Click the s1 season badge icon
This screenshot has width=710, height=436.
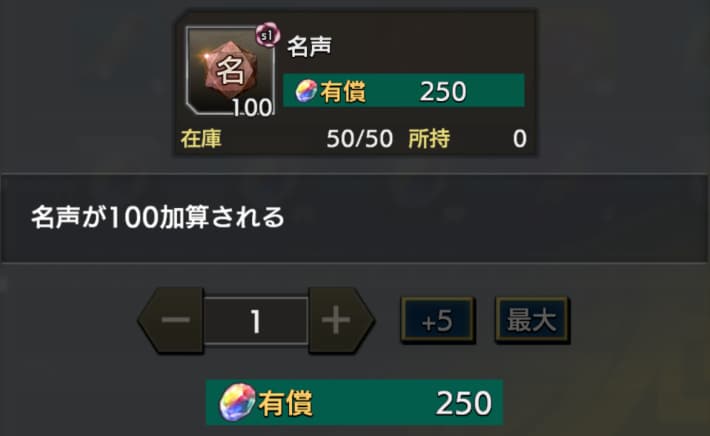[268, 35]
